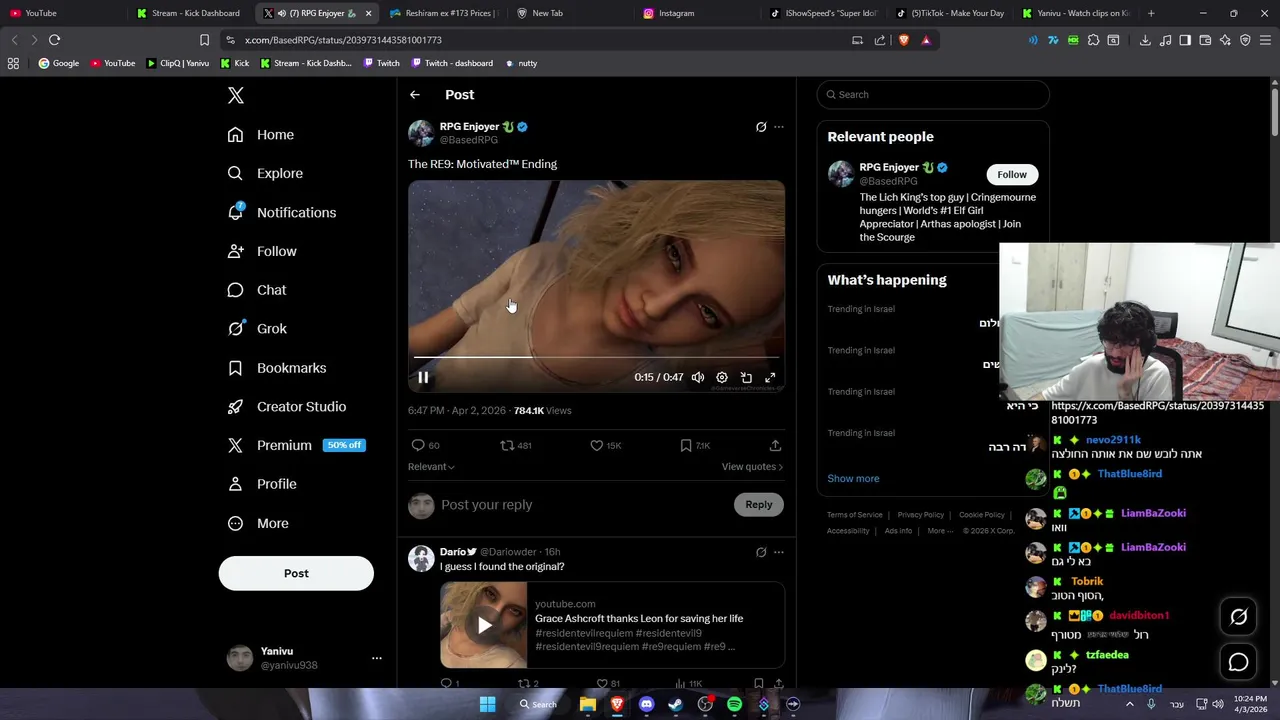Expand the Relevant replies sort dropdown
Viewport: 1280px width, 720px height.
pos(431,466)
